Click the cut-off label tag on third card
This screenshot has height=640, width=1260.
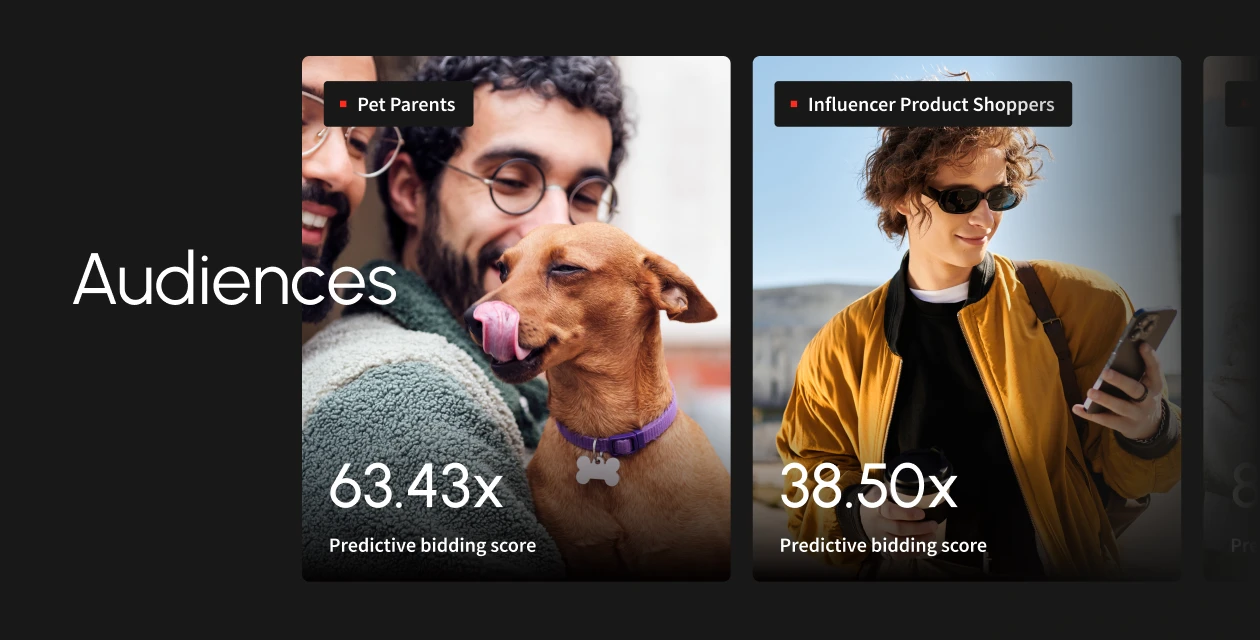coord(1243,104)
